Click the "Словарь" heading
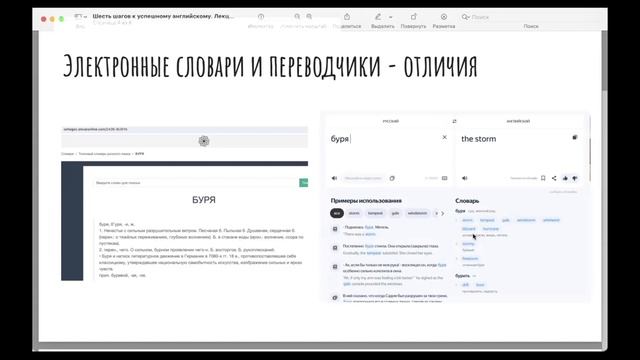This screenshot has width=640, height=360. click(x=467, y=201)
